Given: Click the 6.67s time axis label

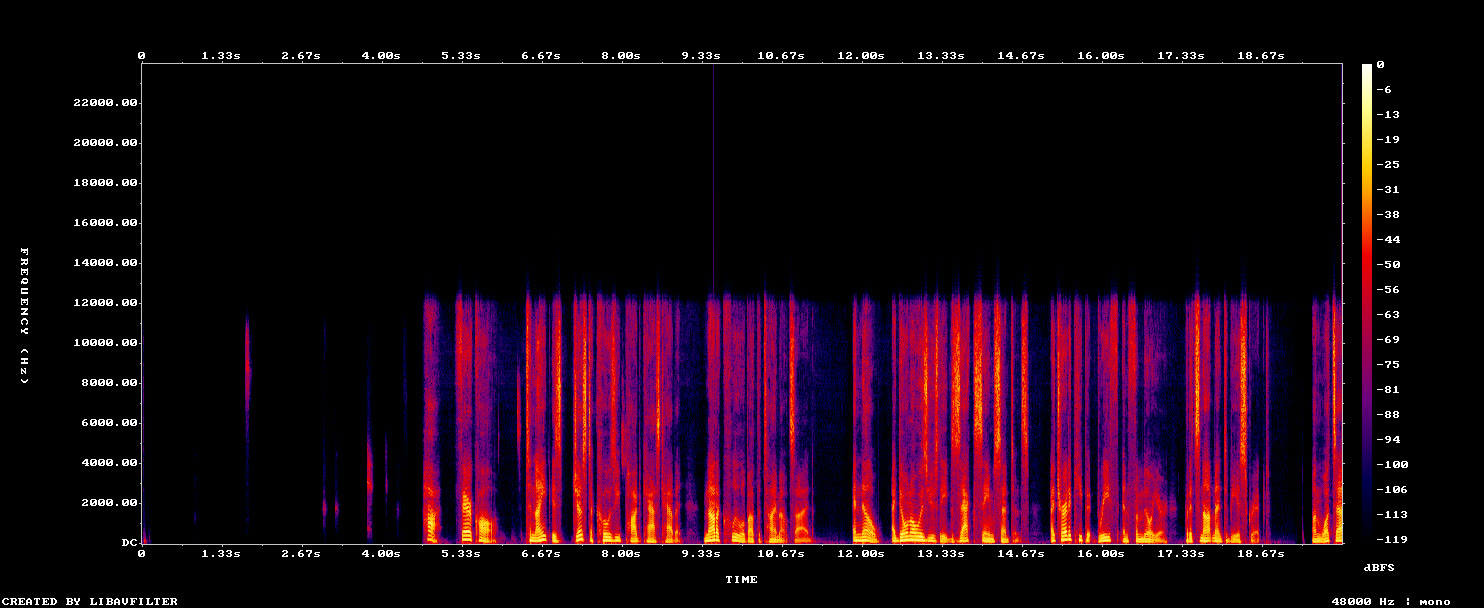Looking at the screenshot, I should pos(541,55).
